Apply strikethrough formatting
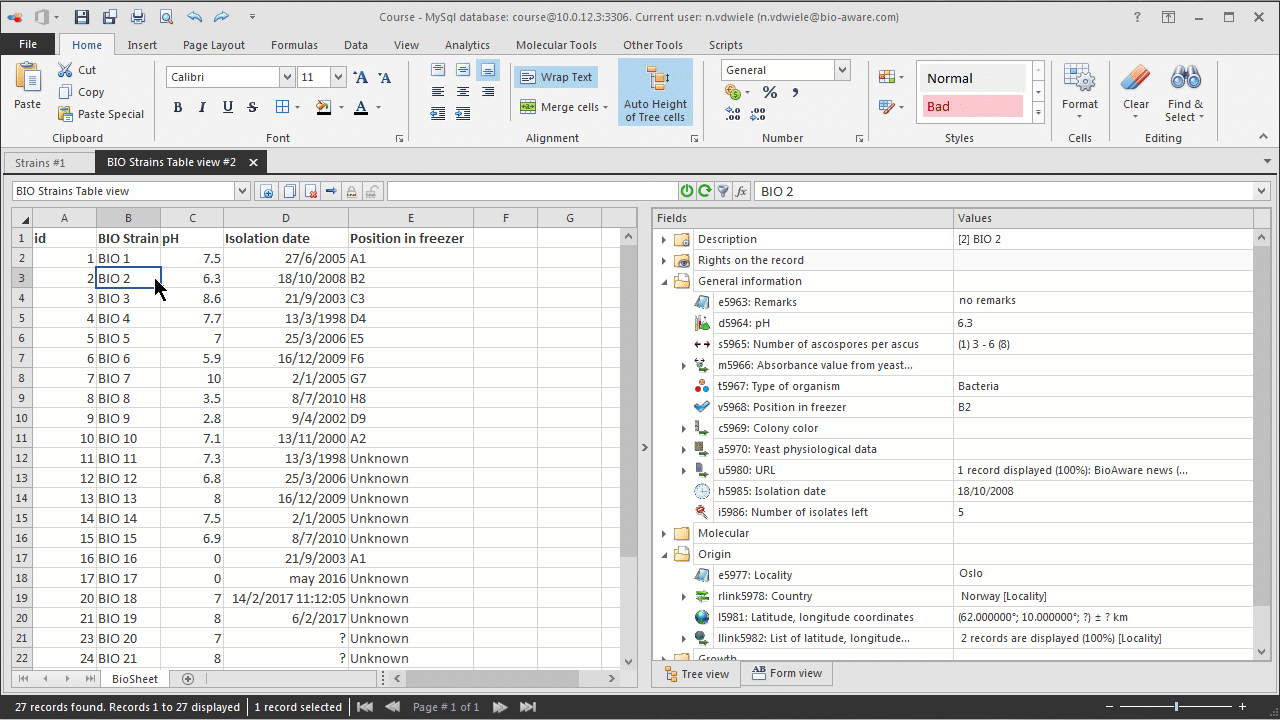Image resolution: width=1280 pixels, height=720 pixels. point(252,107)
